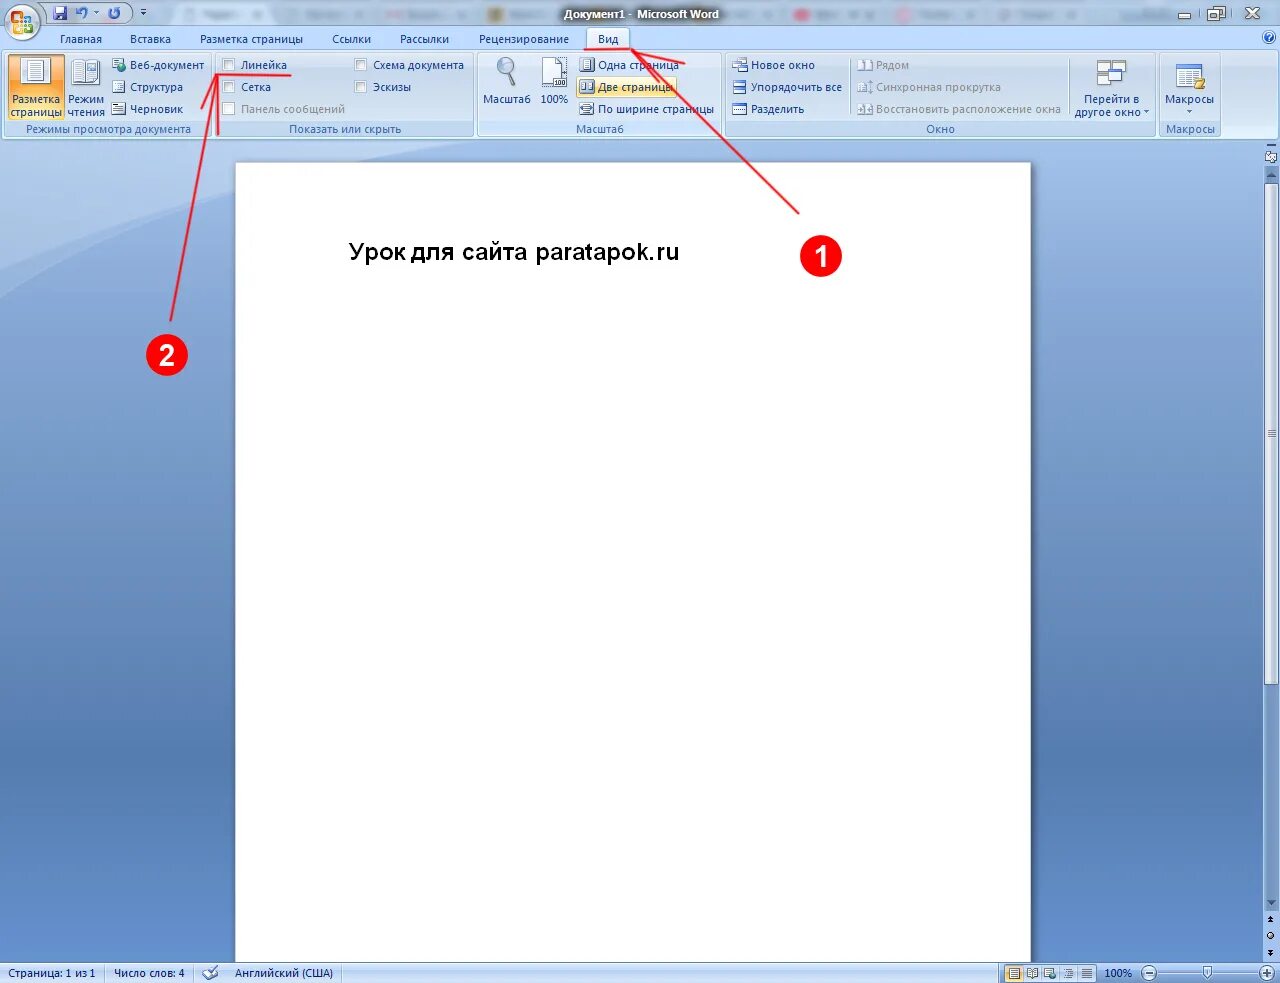This screenshot has width=1280, height=983.
Task: Enable the Схема документа checkbox
Action: pyautogui.click(x=361, y=65)
